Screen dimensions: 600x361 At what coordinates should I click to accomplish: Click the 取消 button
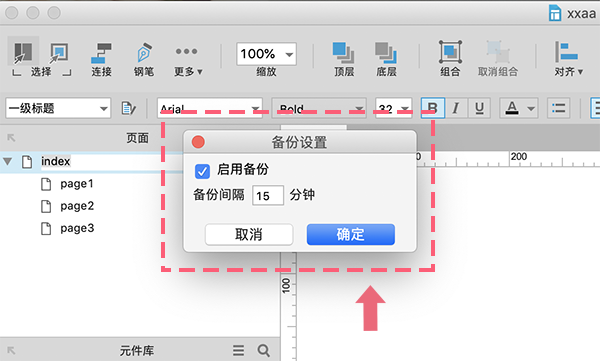point(249,234)
